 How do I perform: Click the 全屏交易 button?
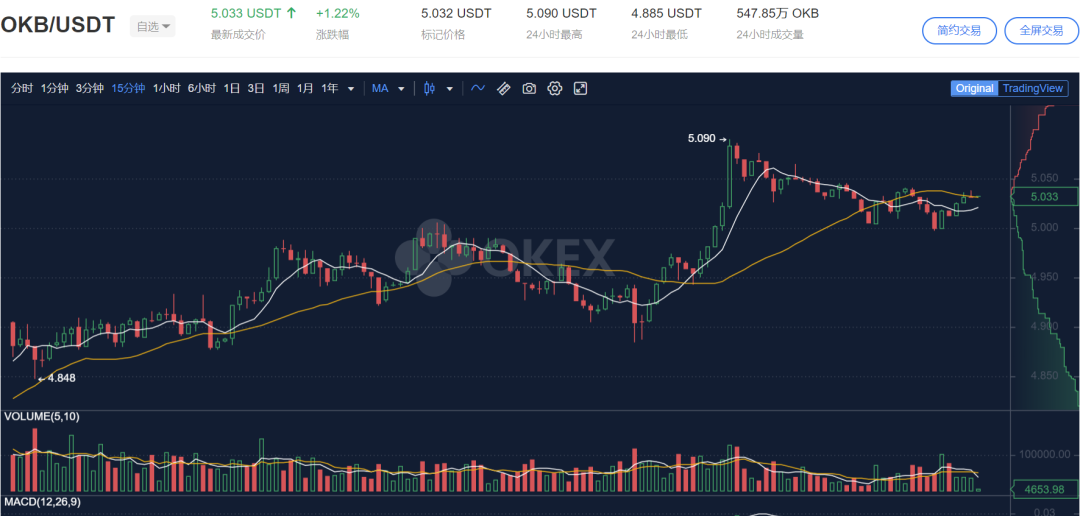pos(1041,30)
